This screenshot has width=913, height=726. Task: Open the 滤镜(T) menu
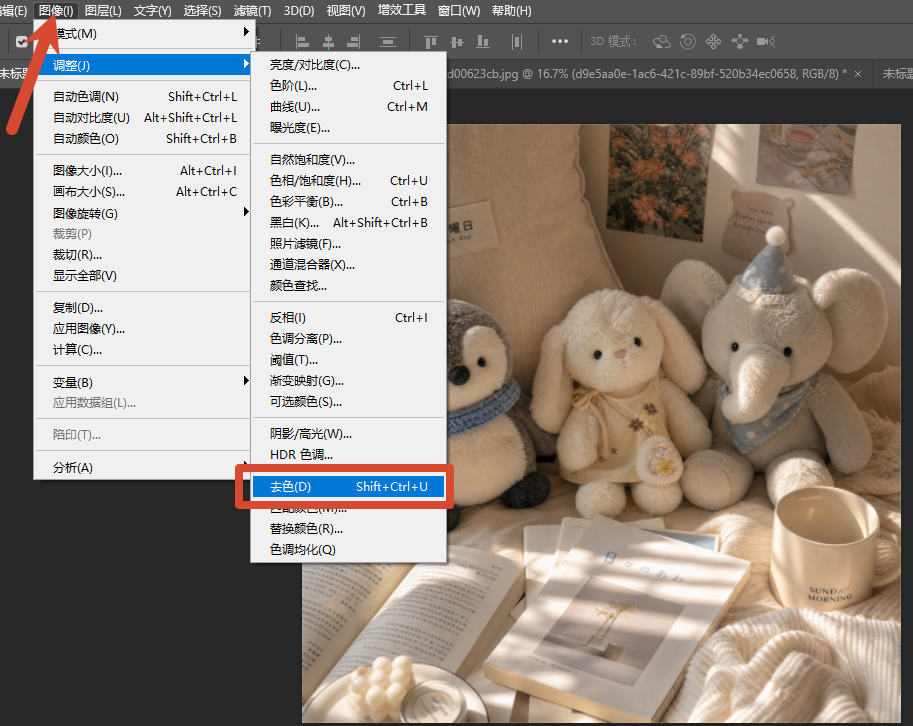[252, 10]
